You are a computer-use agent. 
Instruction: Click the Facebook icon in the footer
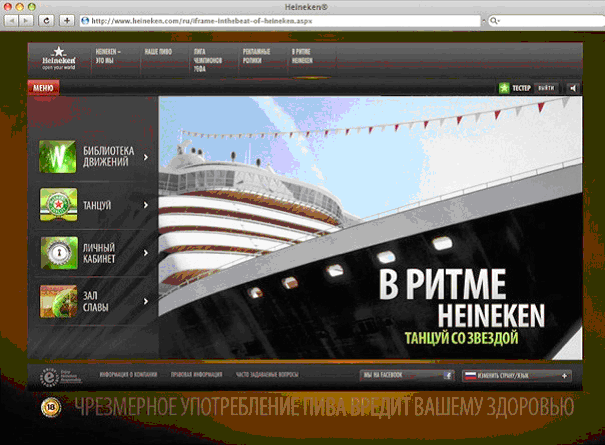448,375
